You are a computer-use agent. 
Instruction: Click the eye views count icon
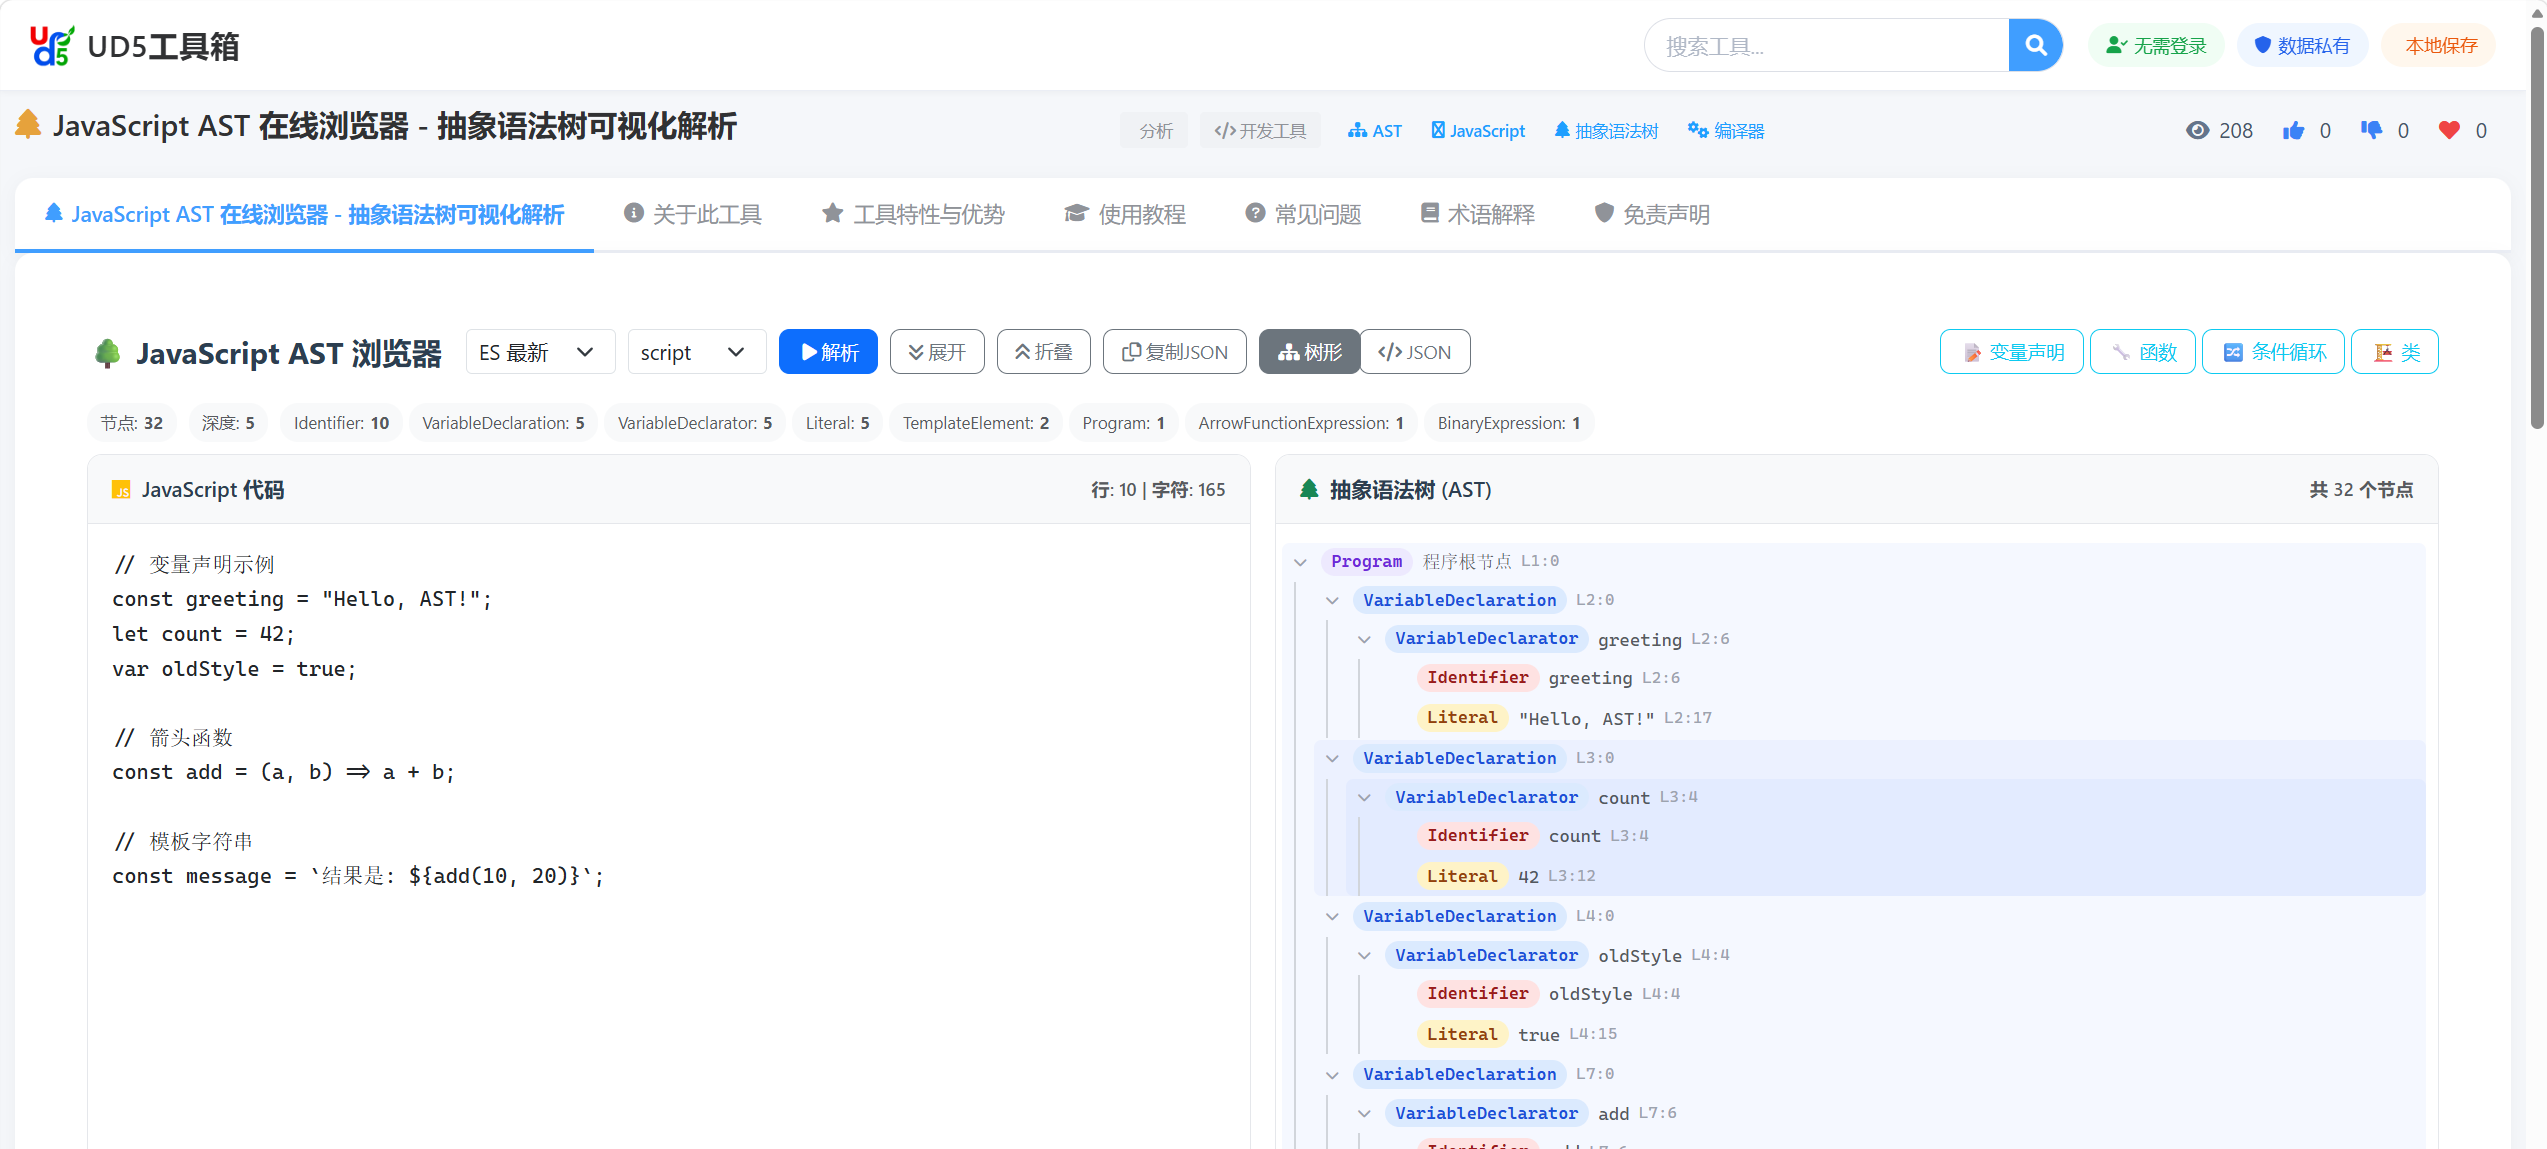coord(2197,130)
